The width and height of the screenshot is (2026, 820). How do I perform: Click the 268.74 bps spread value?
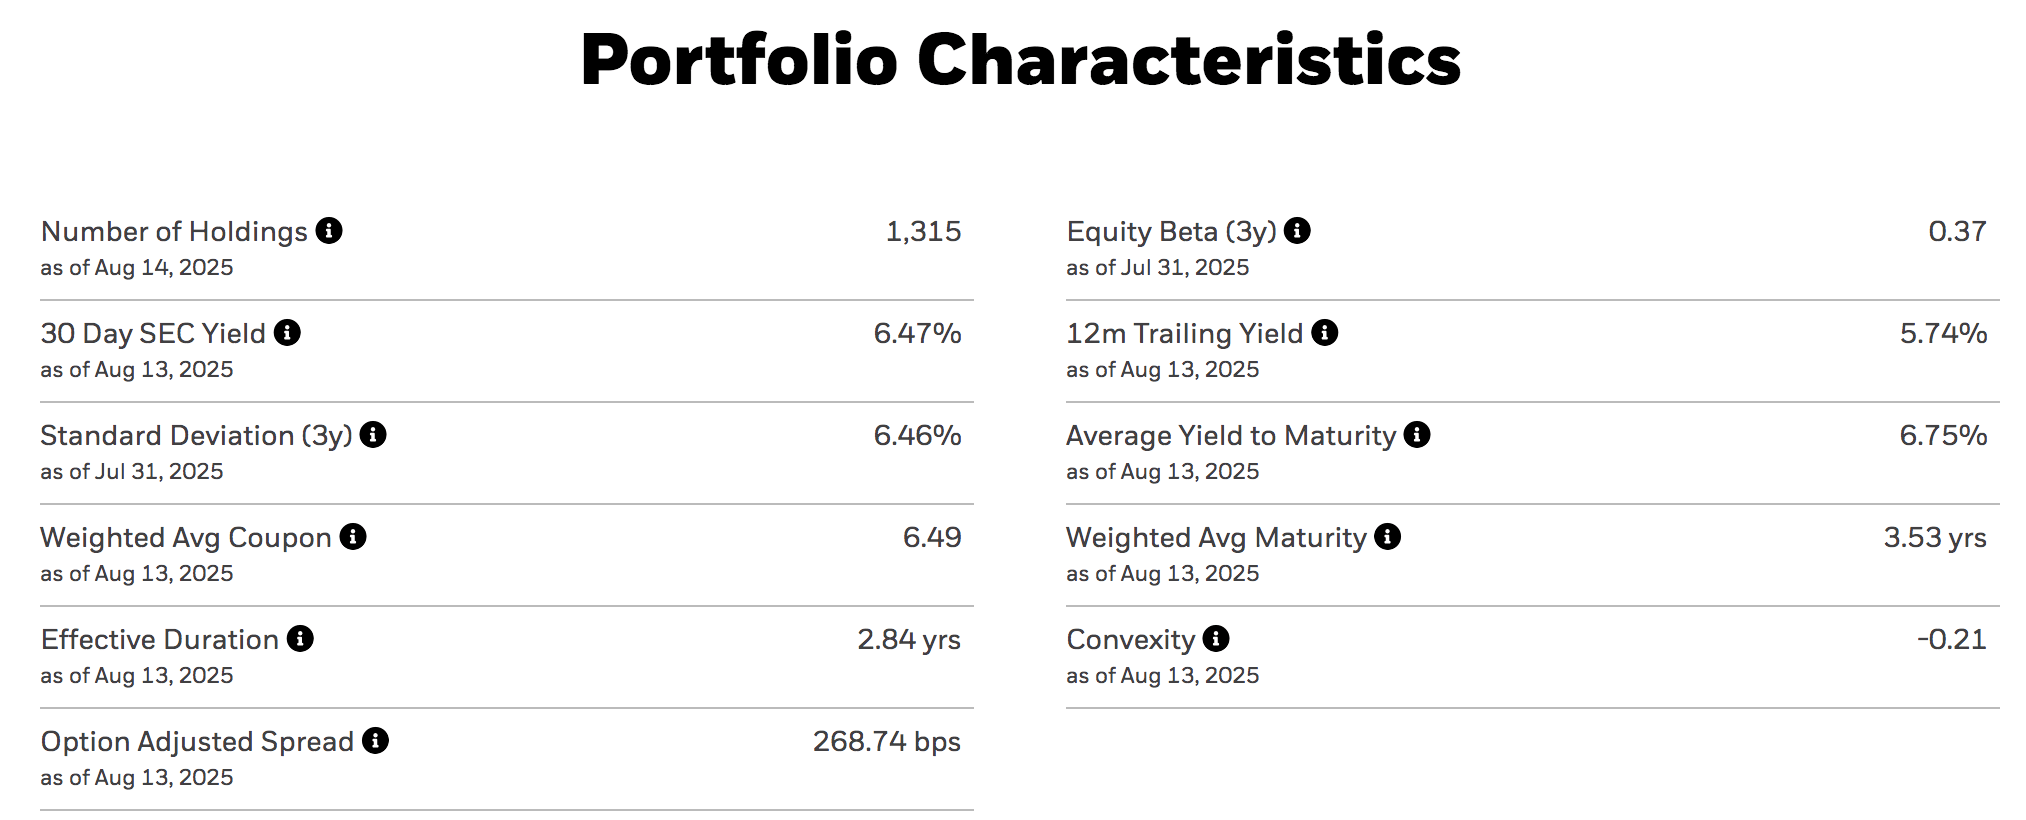pos(886,742)
